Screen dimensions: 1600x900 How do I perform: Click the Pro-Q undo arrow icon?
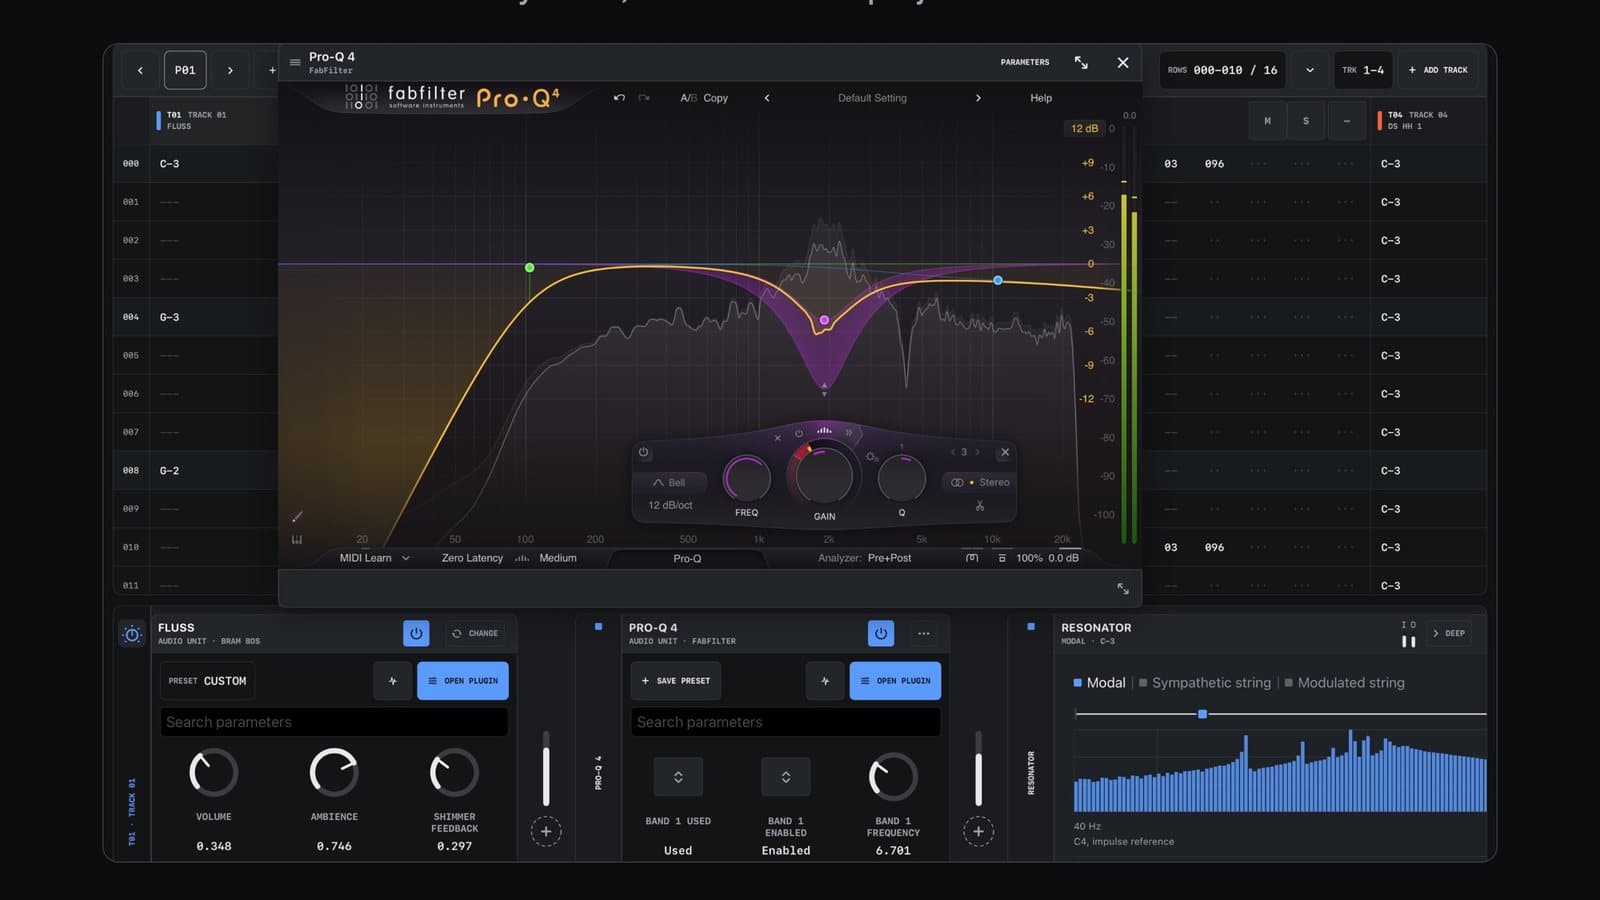[619, 98]
